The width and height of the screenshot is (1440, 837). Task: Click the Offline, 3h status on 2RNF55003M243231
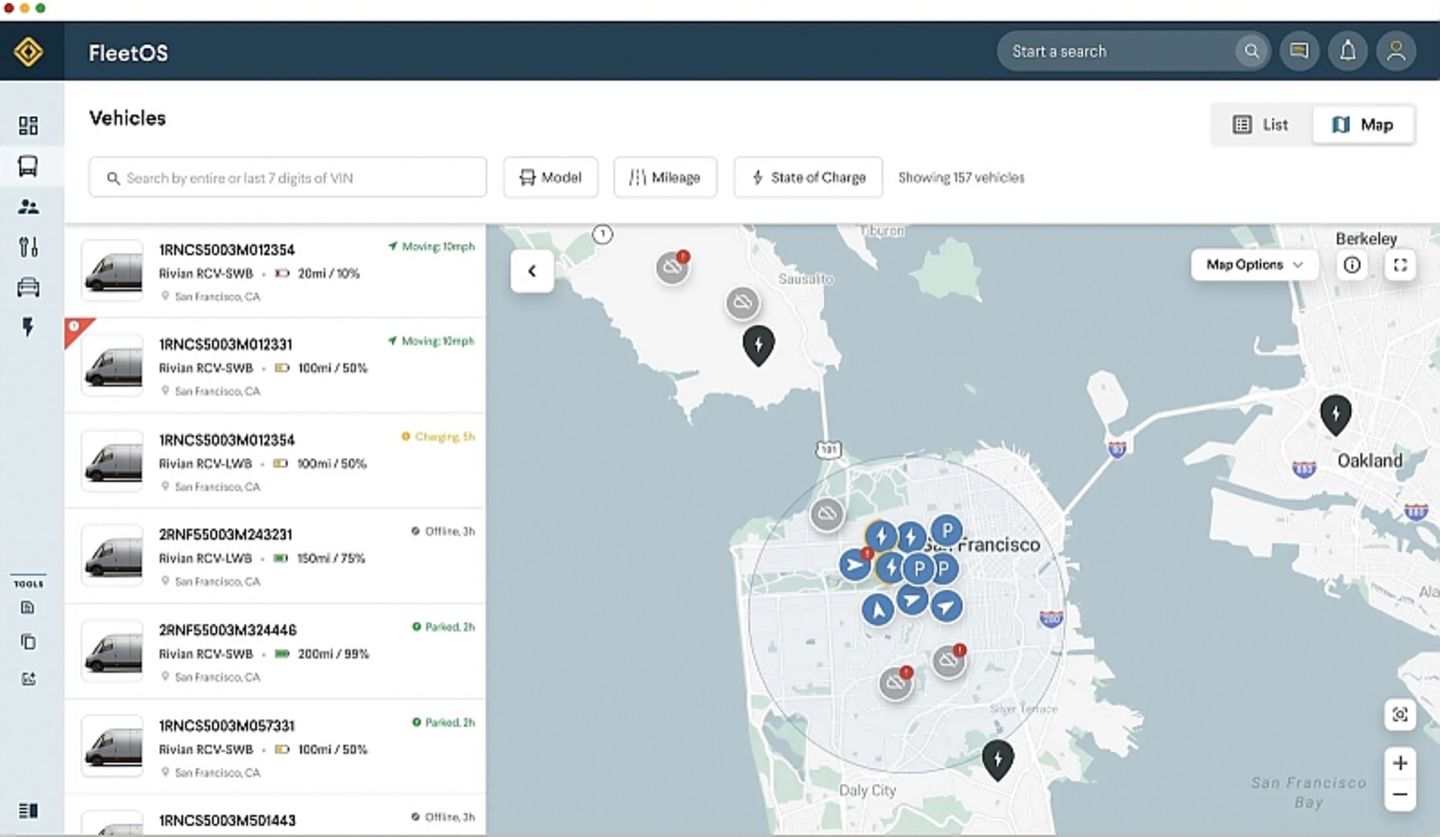443,531
